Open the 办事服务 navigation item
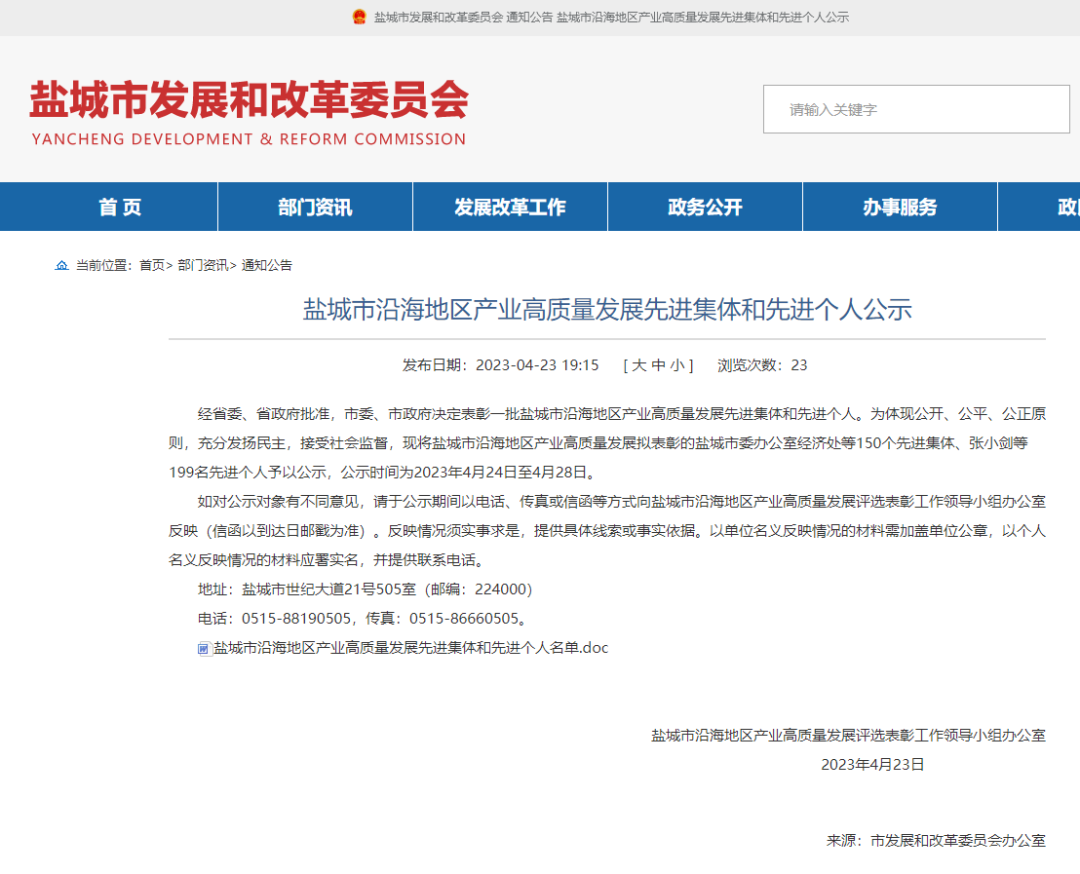The image size is (1080, 874). click(900, 207)
